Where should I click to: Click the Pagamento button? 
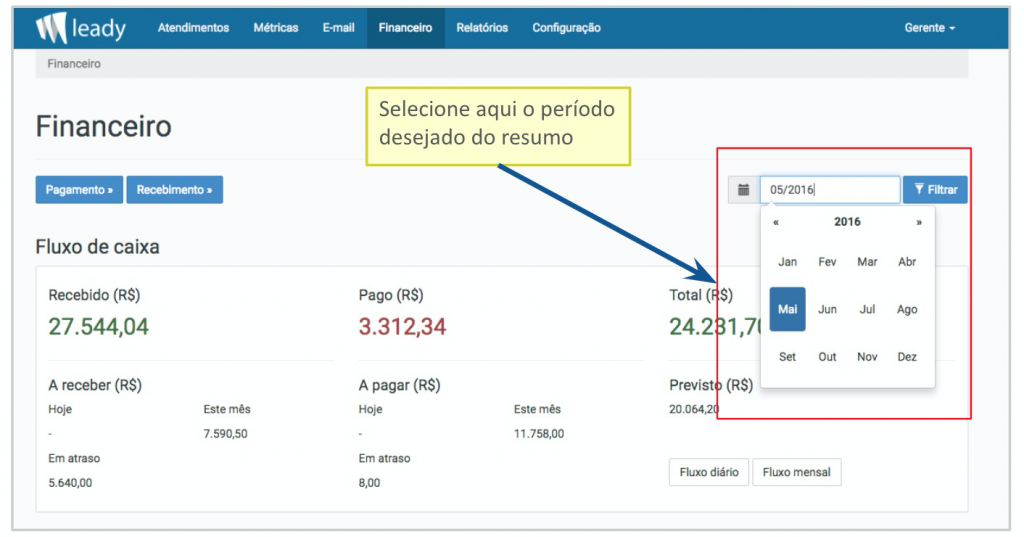[x=79, y=189]
